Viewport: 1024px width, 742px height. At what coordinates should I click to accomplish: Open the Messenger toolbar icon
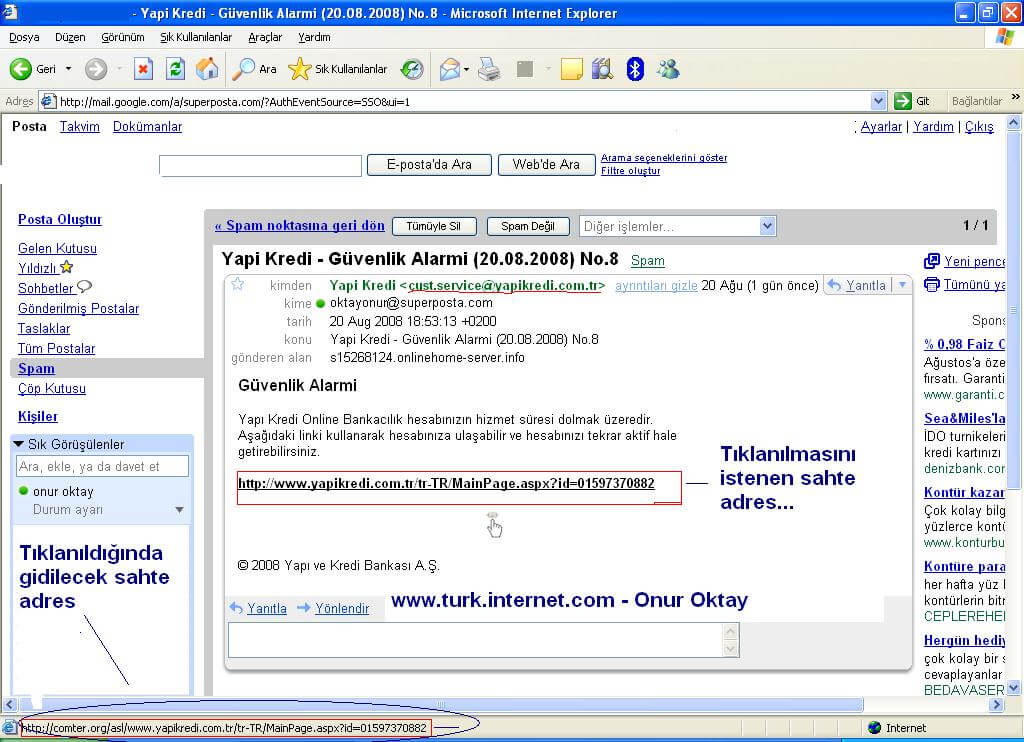(x=668, y=69)
